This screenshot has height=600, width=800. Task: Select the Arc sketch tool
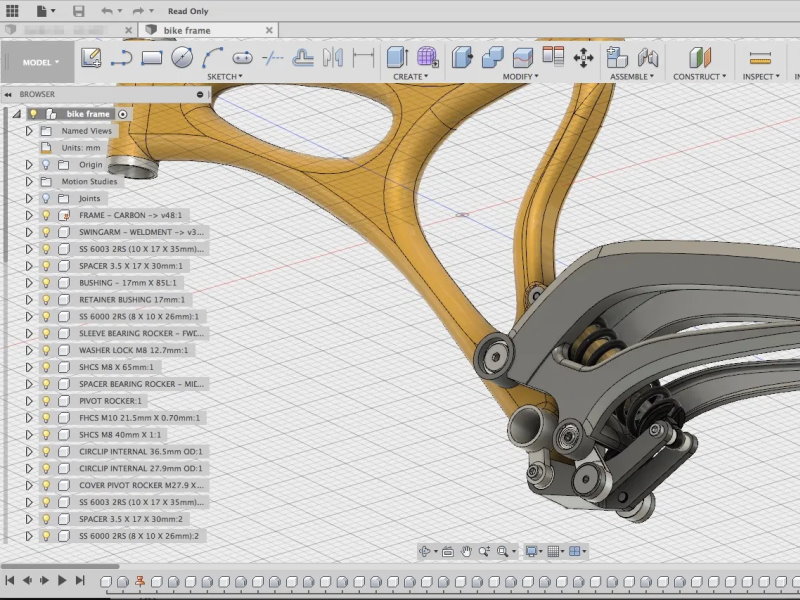point(212,57)
